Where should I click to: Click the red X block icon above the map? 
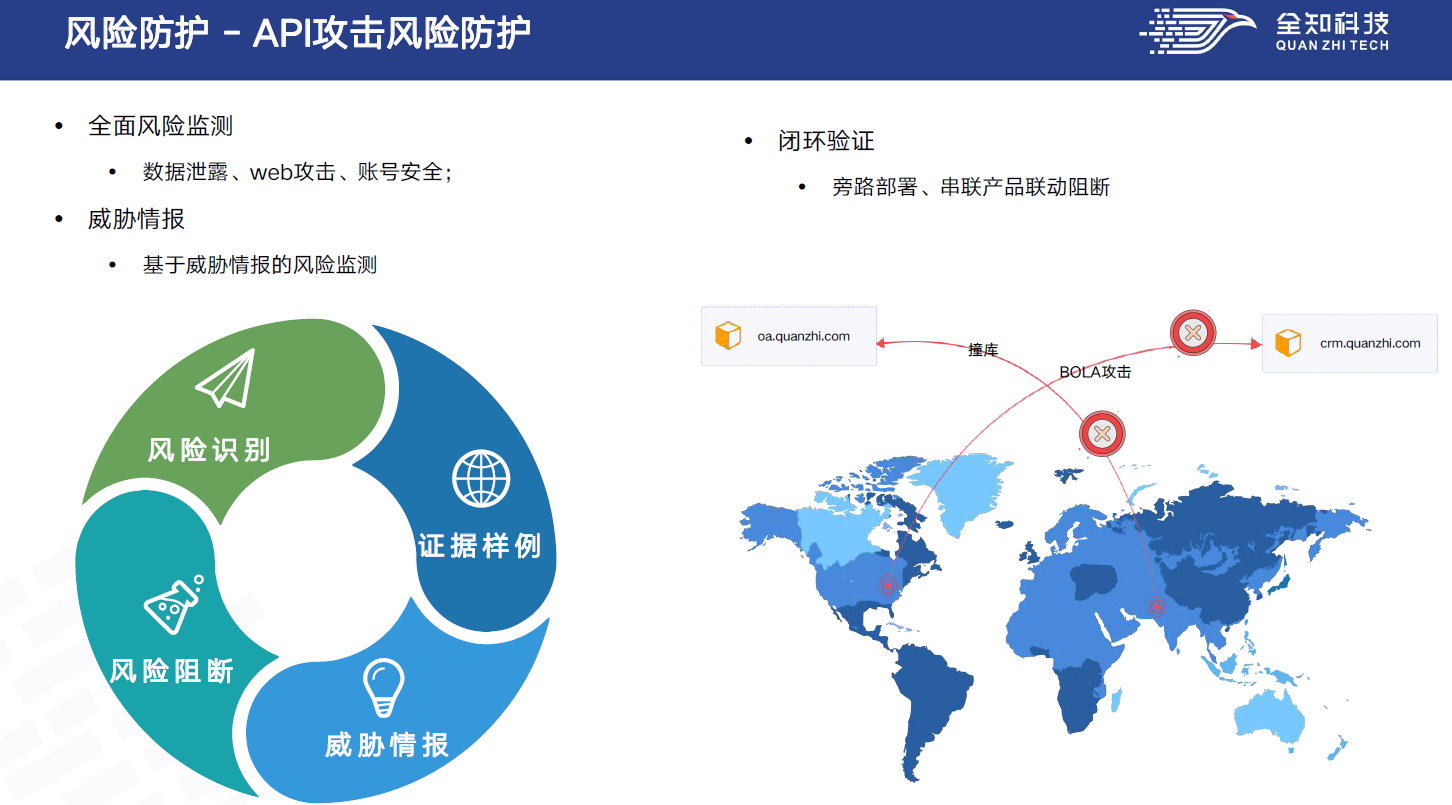[1102, 434]
